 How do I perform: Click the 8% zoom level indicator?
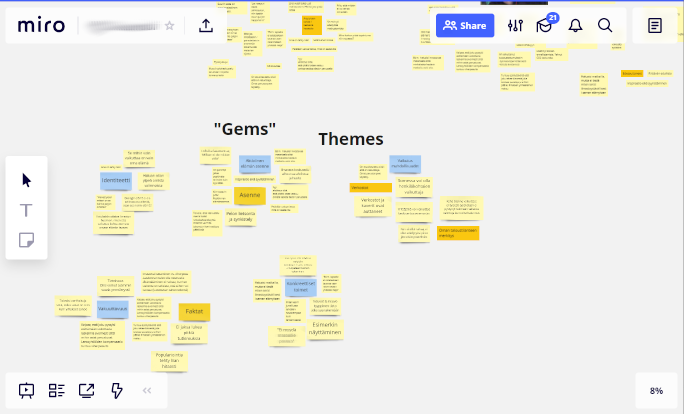(656, 391)
